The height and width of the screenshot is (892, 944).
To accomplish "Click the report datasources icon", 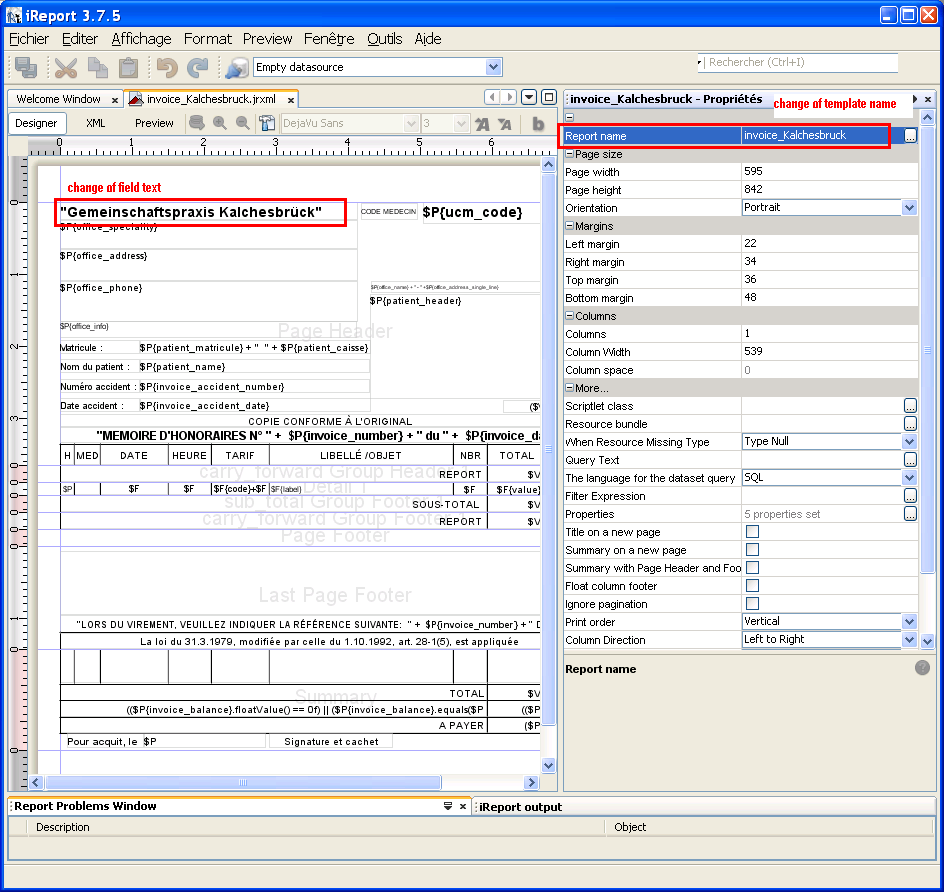I will (x=237, y=68).
